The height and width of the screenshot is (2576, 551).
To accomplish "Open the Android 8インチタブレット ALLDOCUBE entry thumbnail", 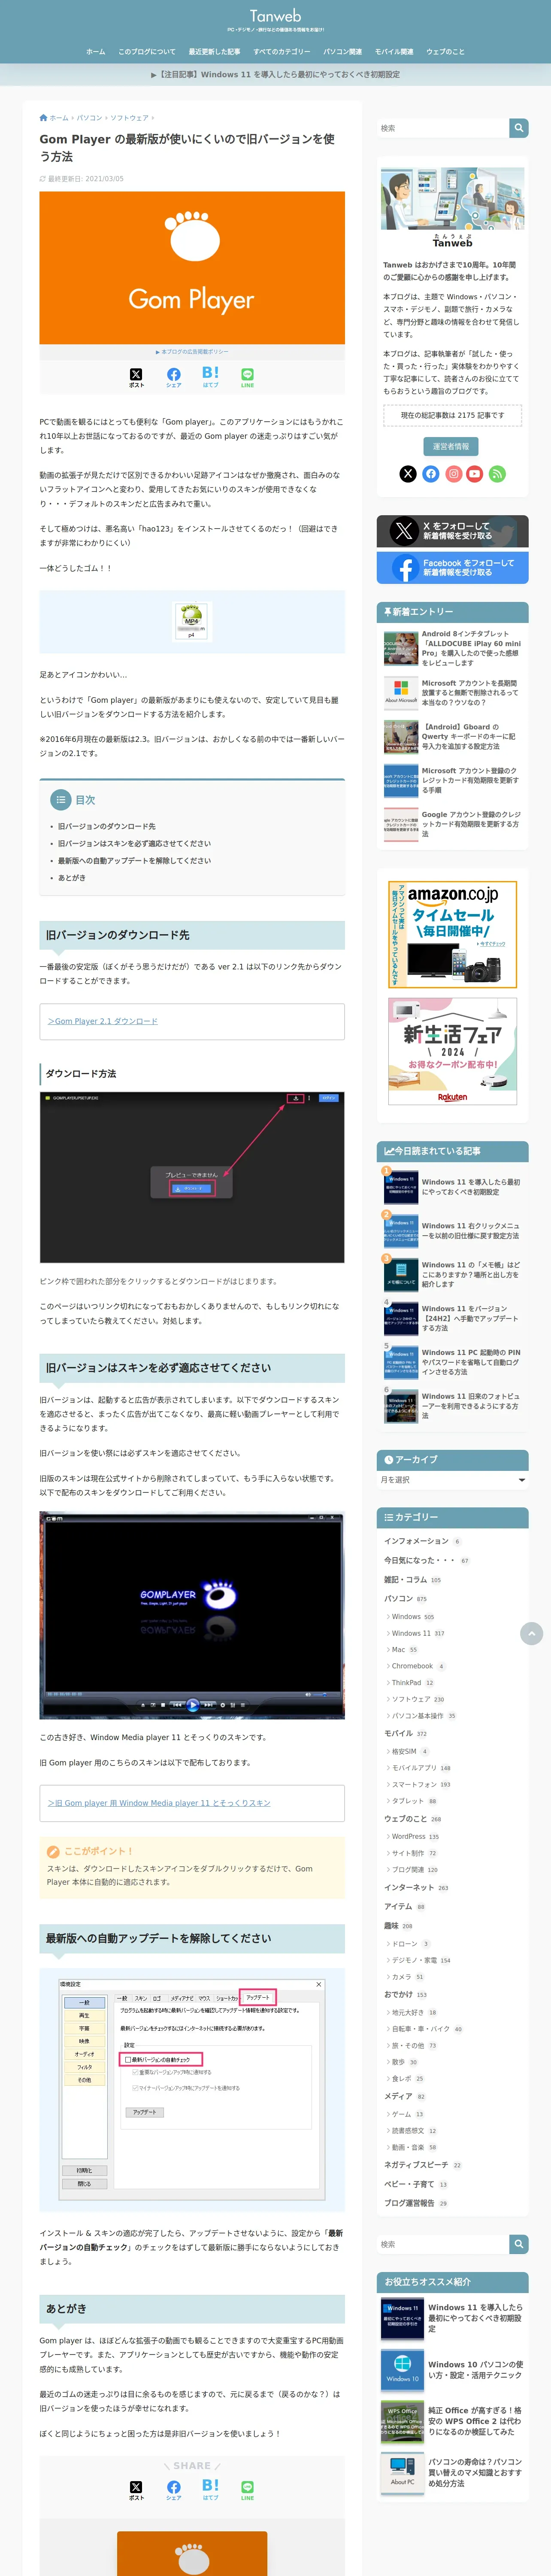I will (x=400, y=649).
